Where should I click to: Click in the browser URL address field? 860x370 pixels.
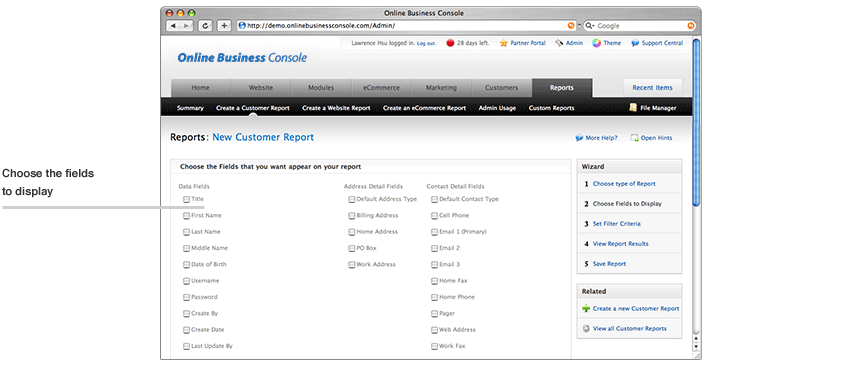coord(406,26)
